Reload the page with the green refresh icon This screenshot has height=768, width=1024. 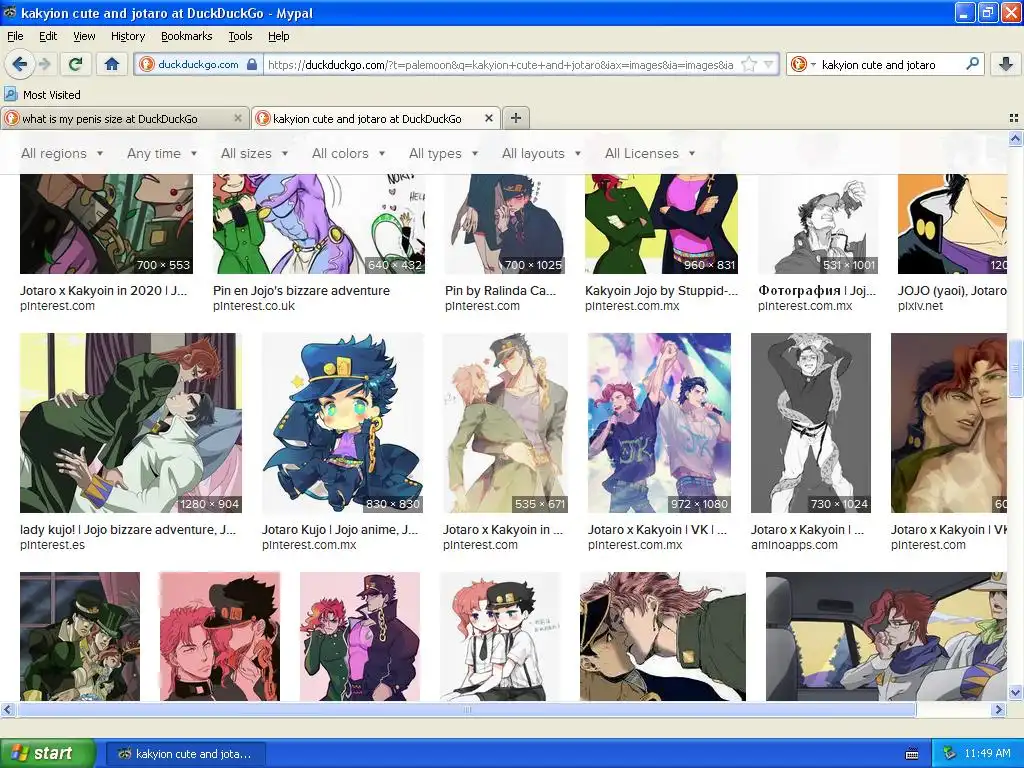75,64
